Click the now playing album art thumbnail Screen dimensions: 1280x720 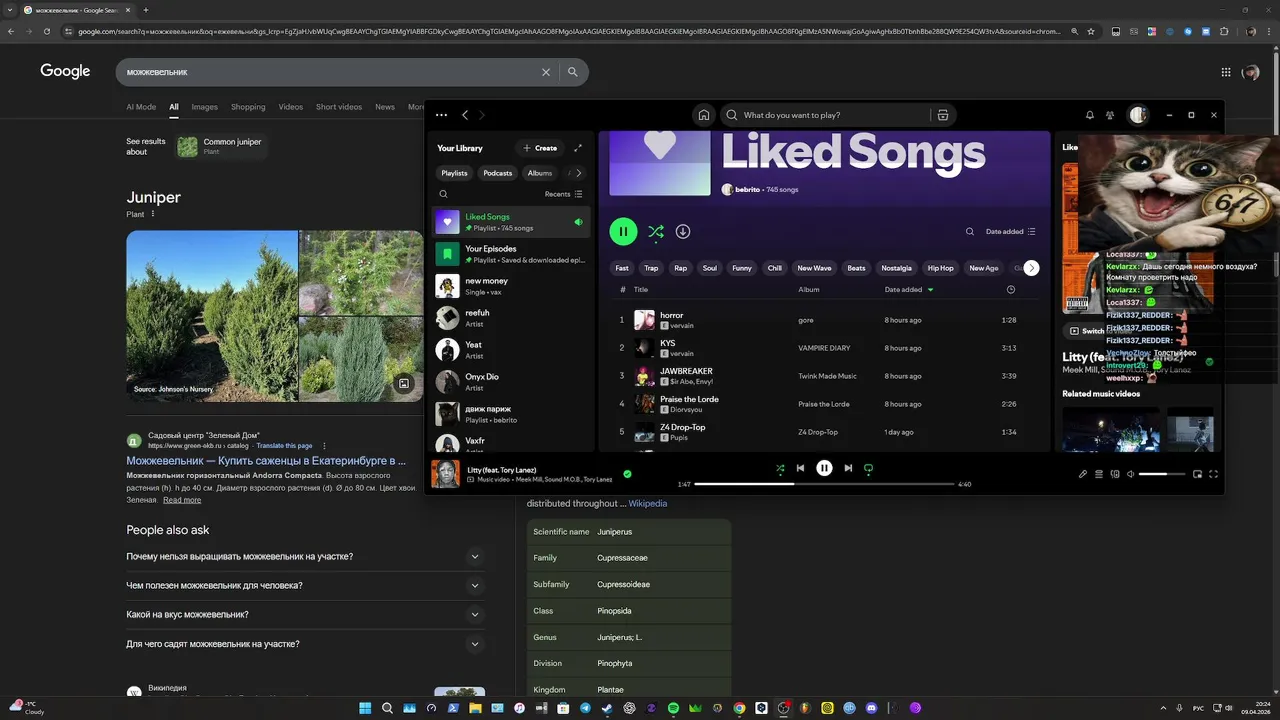[x=445, y=474]
